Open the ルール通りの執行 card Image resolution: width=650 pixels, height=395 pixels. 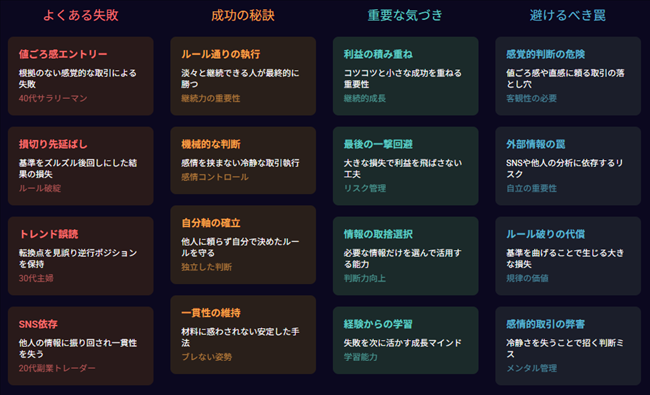point(243,76)
